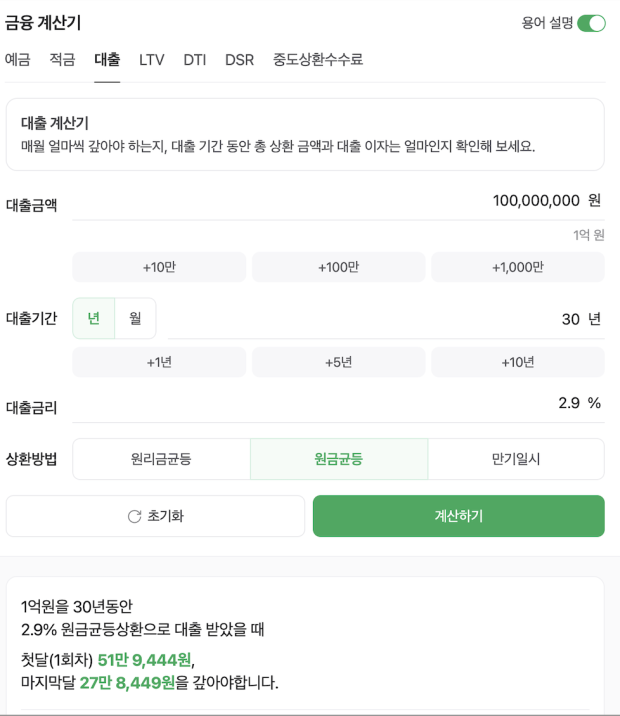Switch to the 적금 tab
Viewport: 620px width, 716px height.
[x=62, y=60]
